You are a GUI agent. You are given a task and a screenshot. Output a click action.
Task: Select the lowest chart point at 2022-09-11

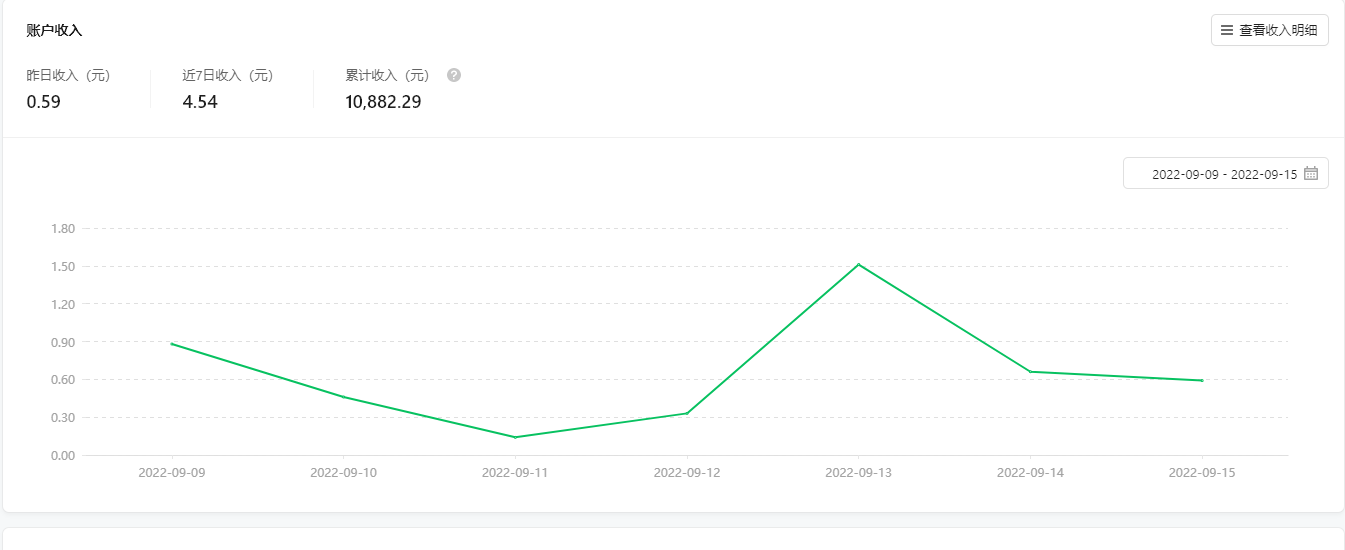(x=515, y=437)
